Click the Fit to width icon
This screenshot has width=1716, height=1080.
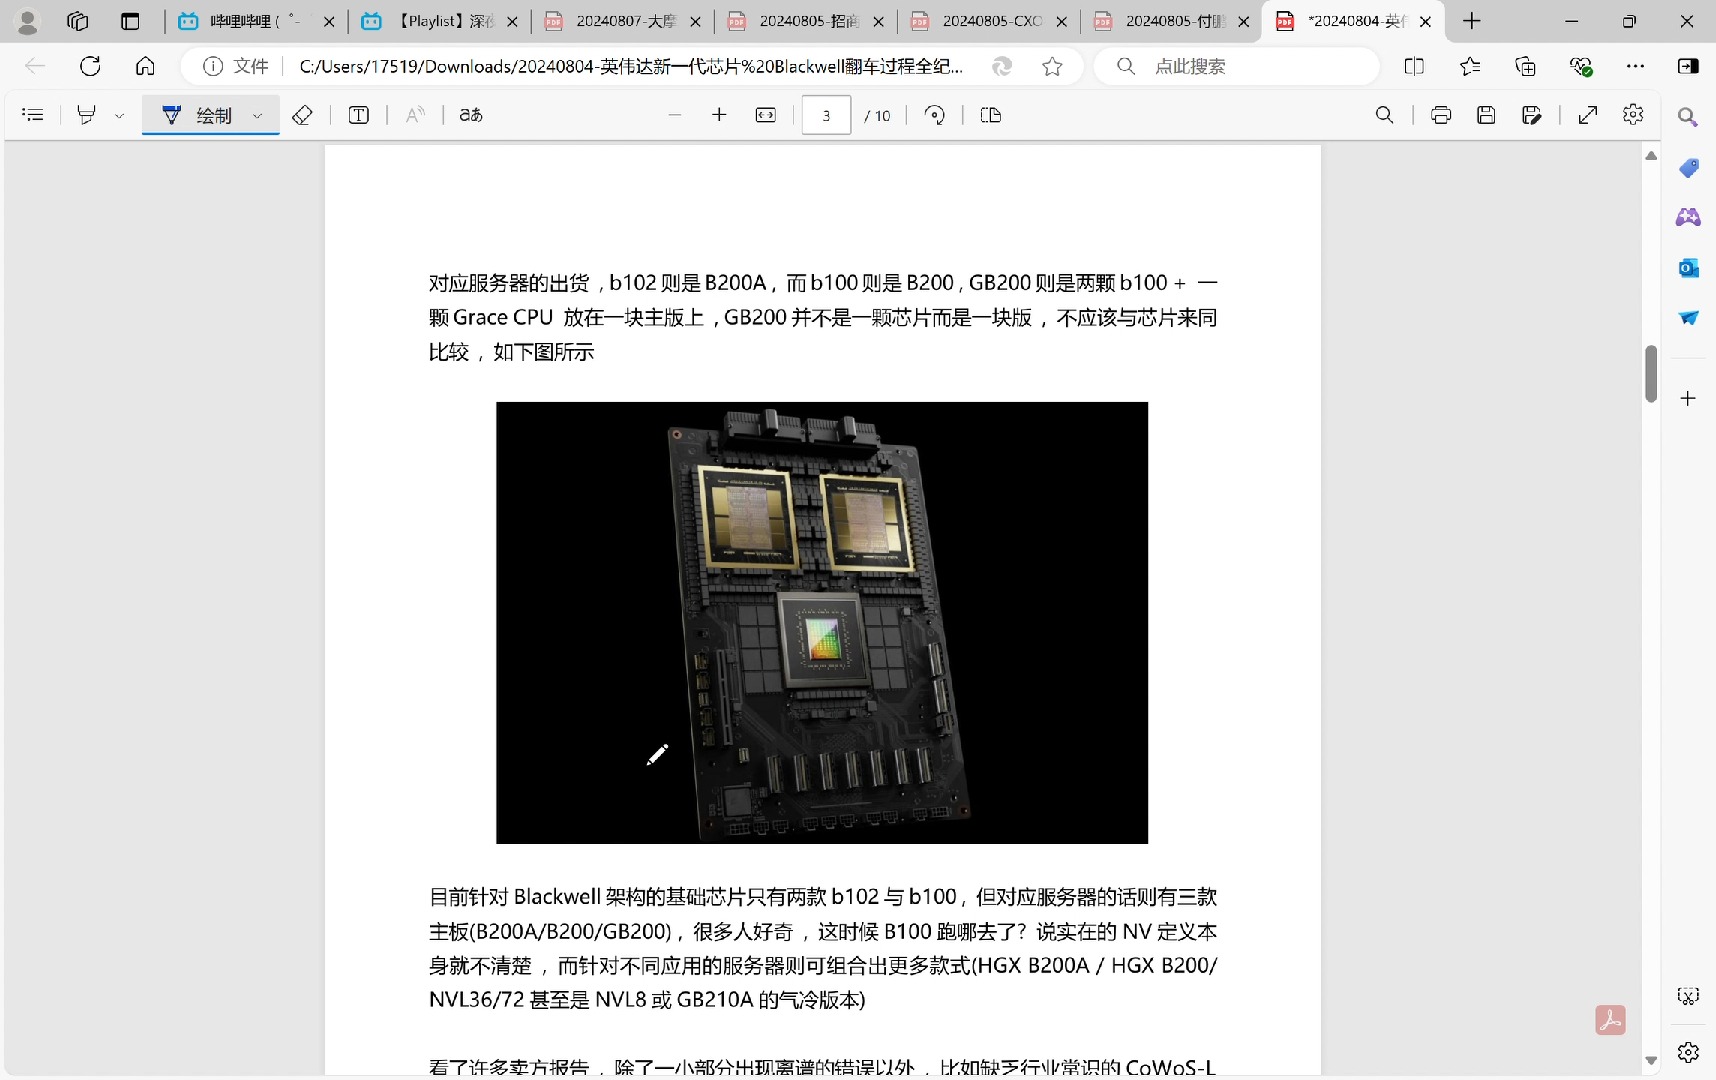tap(765, 115)
